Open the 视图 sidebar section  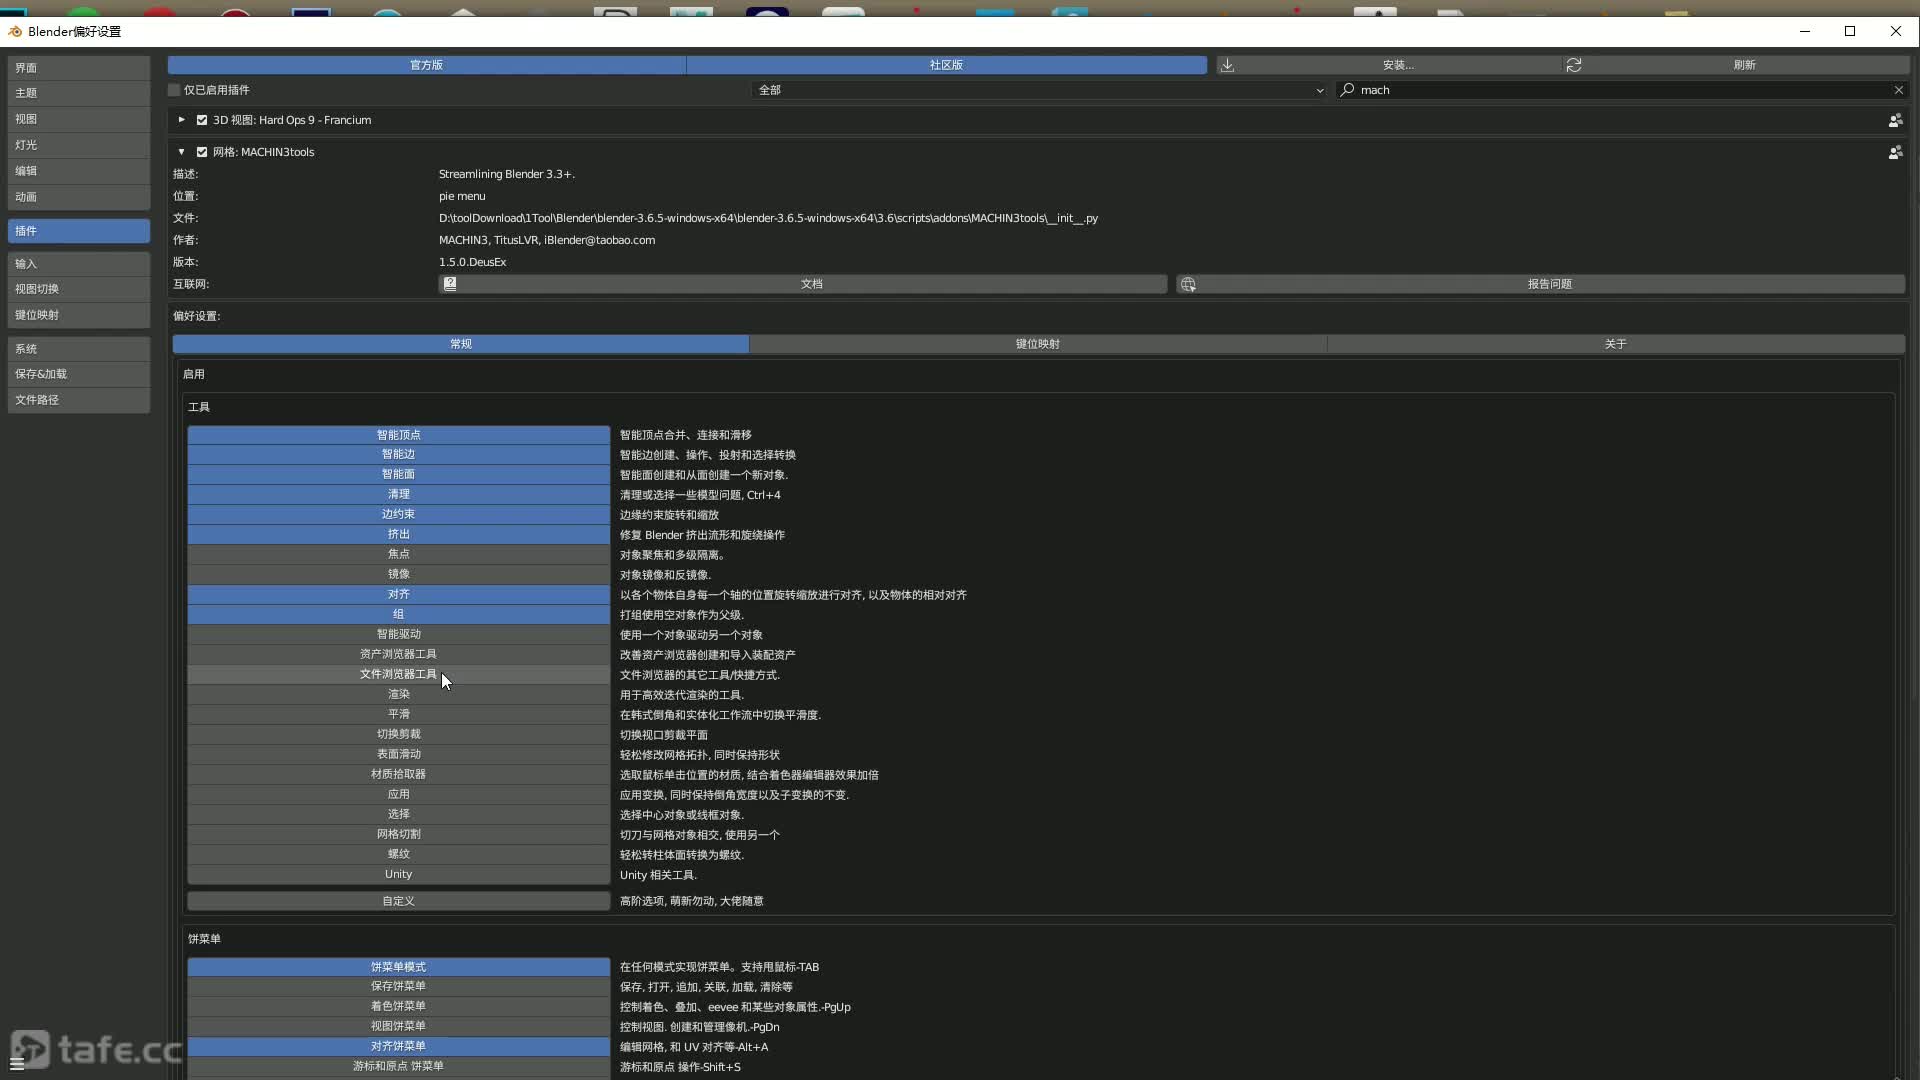point(79,119)
